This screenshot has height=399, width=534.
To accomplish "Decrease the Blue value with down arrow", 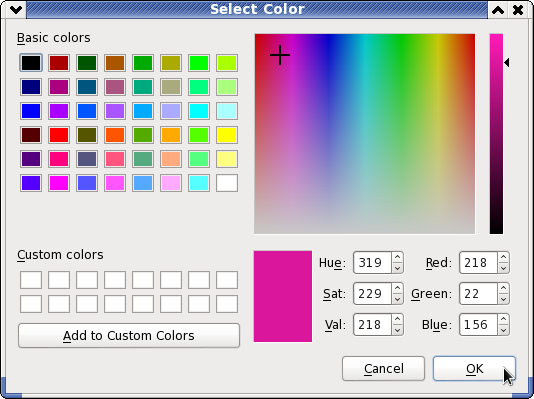I will pyautogui.click(x=503, y=330).
